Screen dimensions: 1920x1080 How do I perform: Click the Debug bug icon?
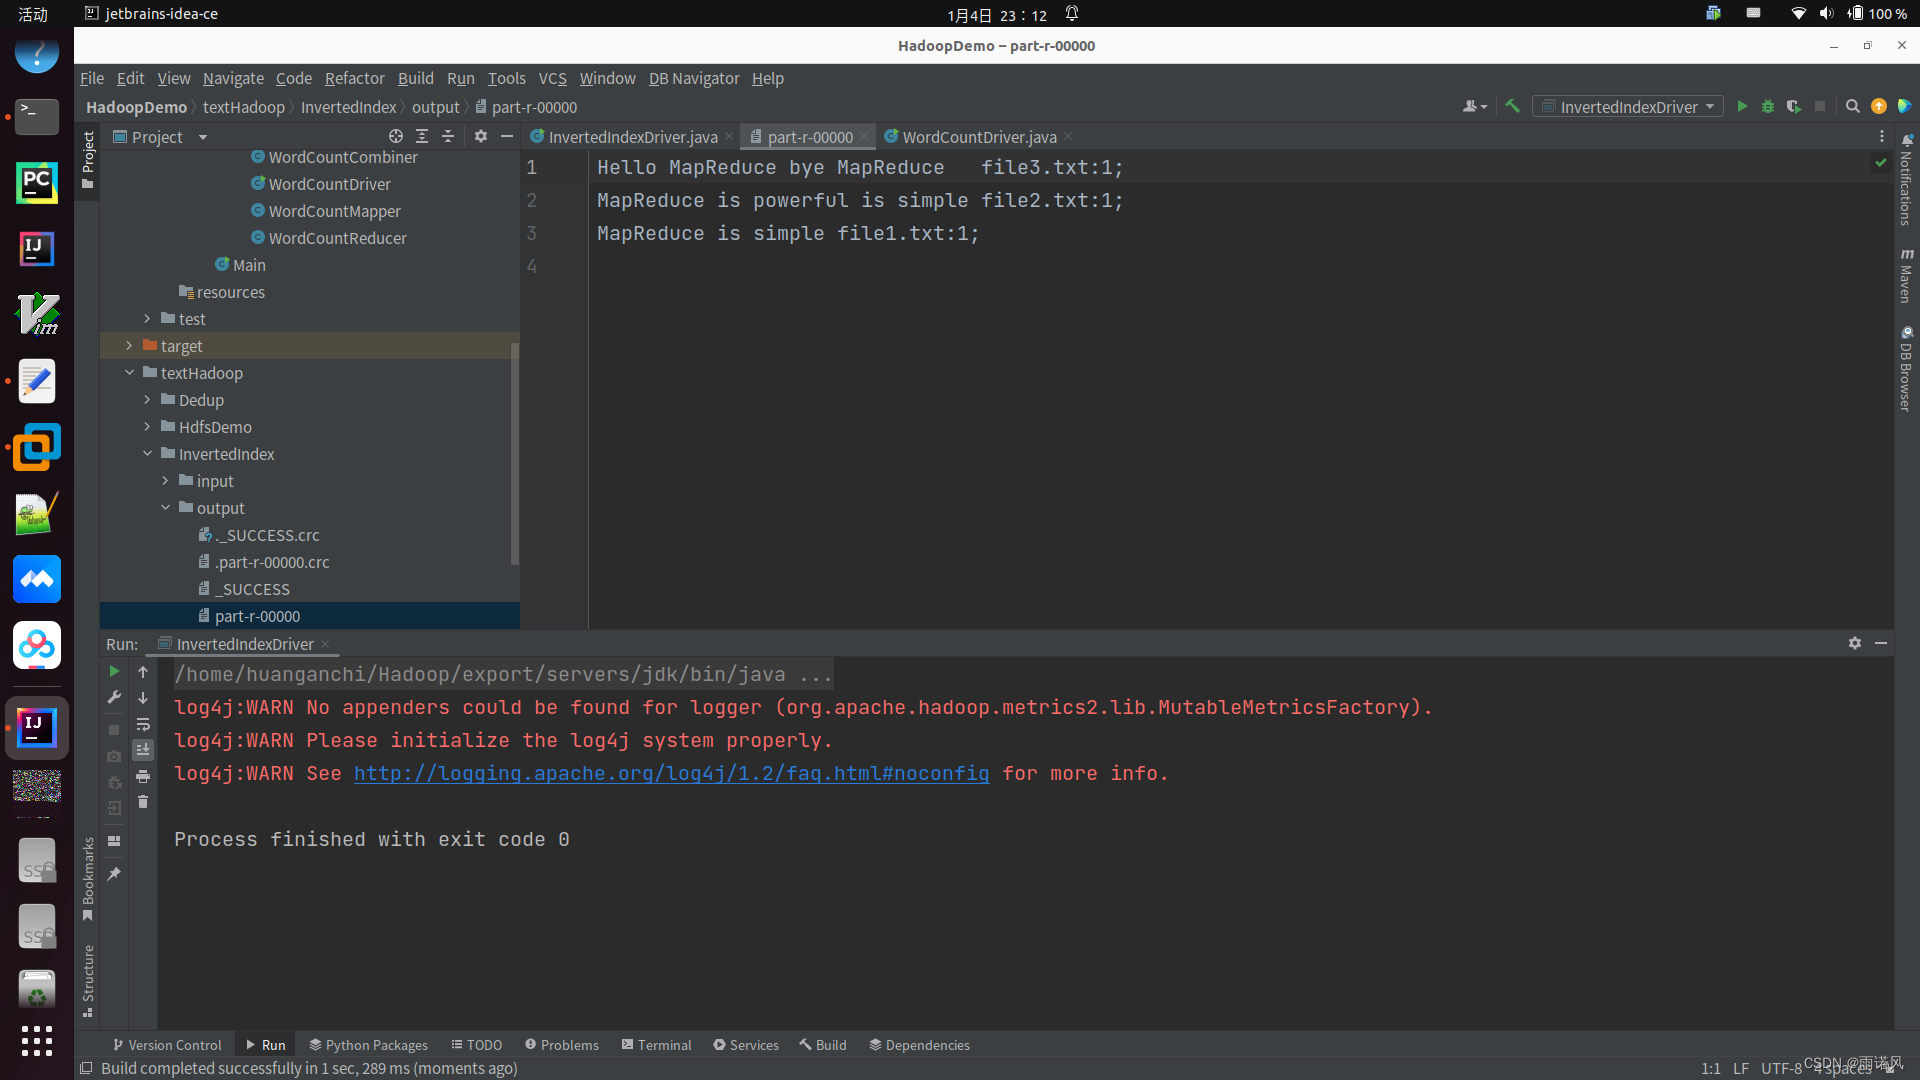pyautogui.click(x=1768, y=106)
